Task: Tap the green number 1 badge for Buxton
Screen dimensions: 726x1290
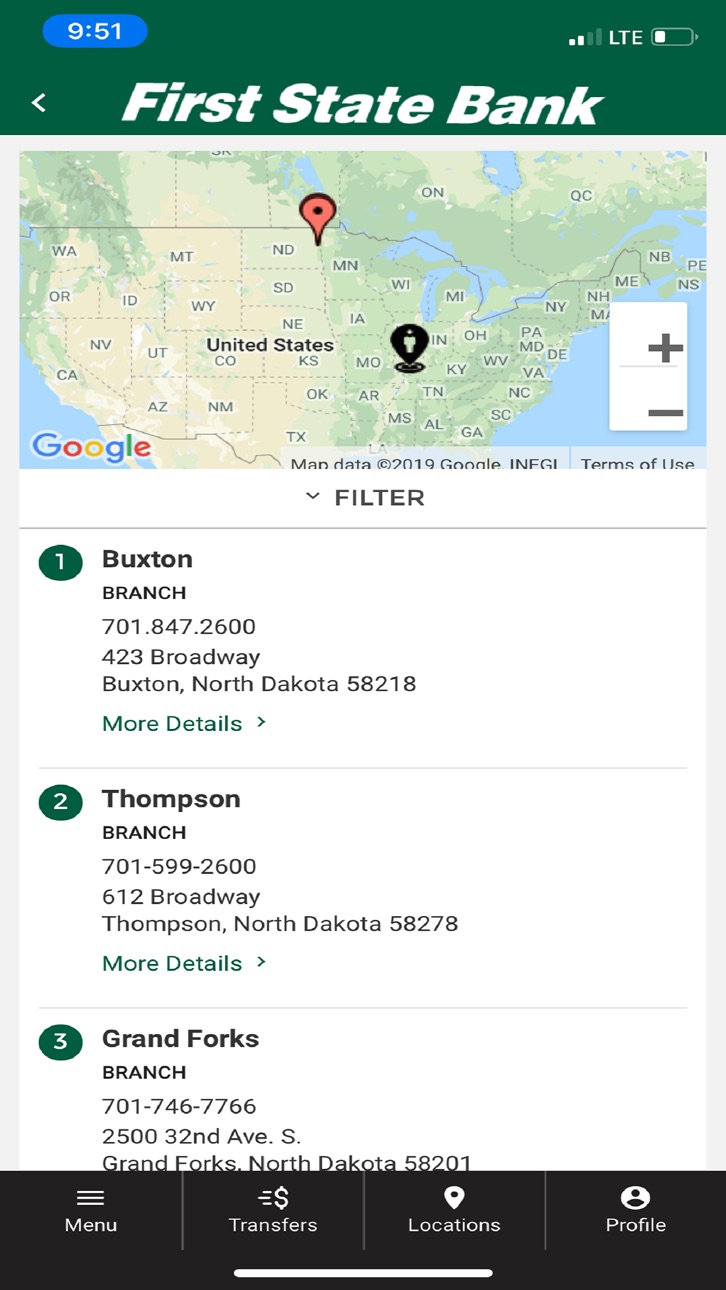Action: 60,562
